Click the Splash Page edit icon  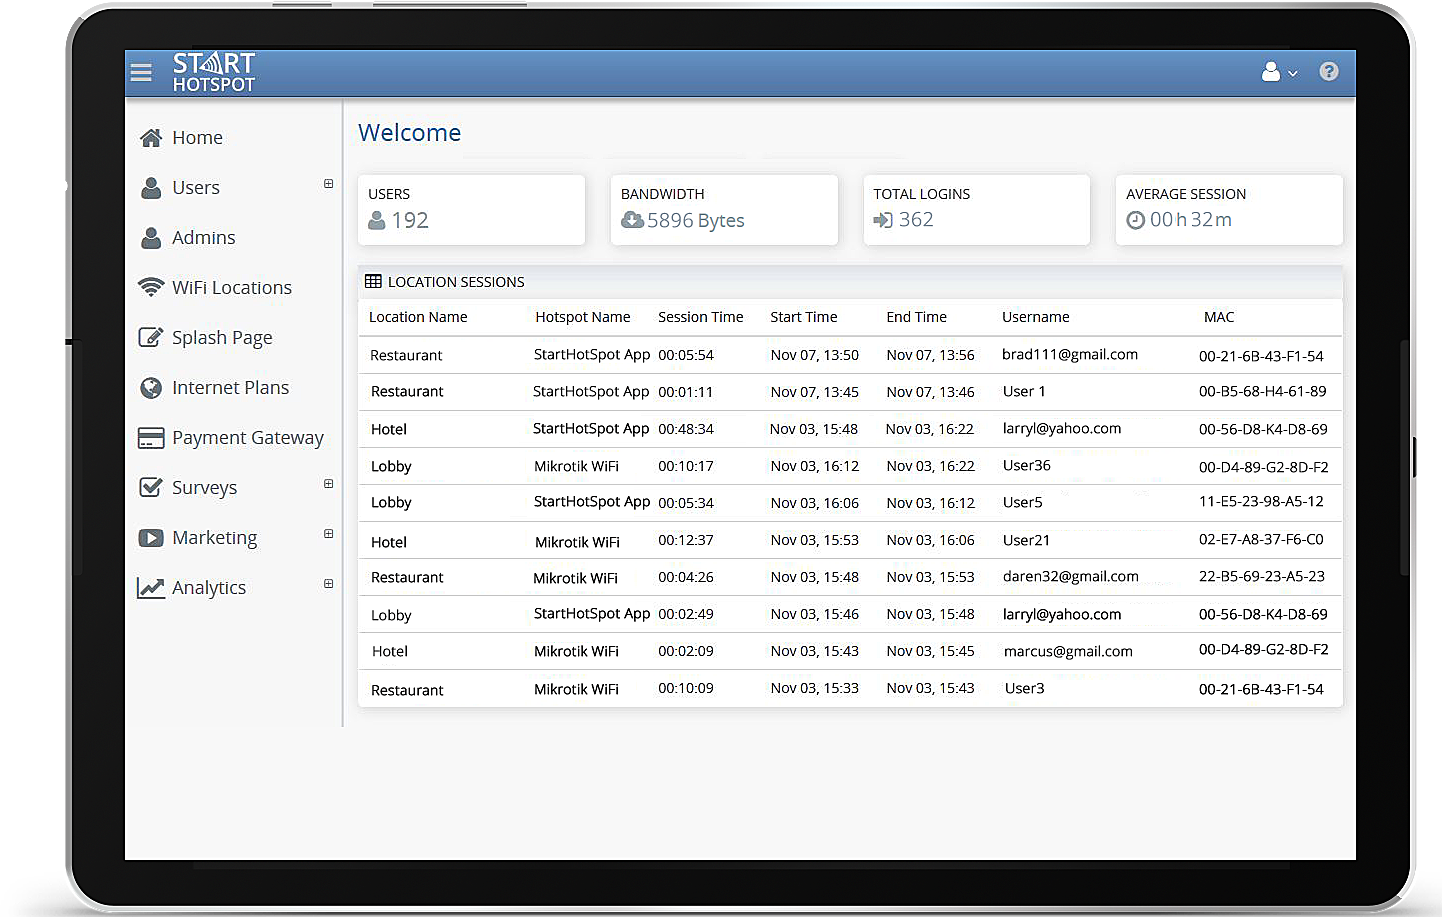click(x=151, y=337)
